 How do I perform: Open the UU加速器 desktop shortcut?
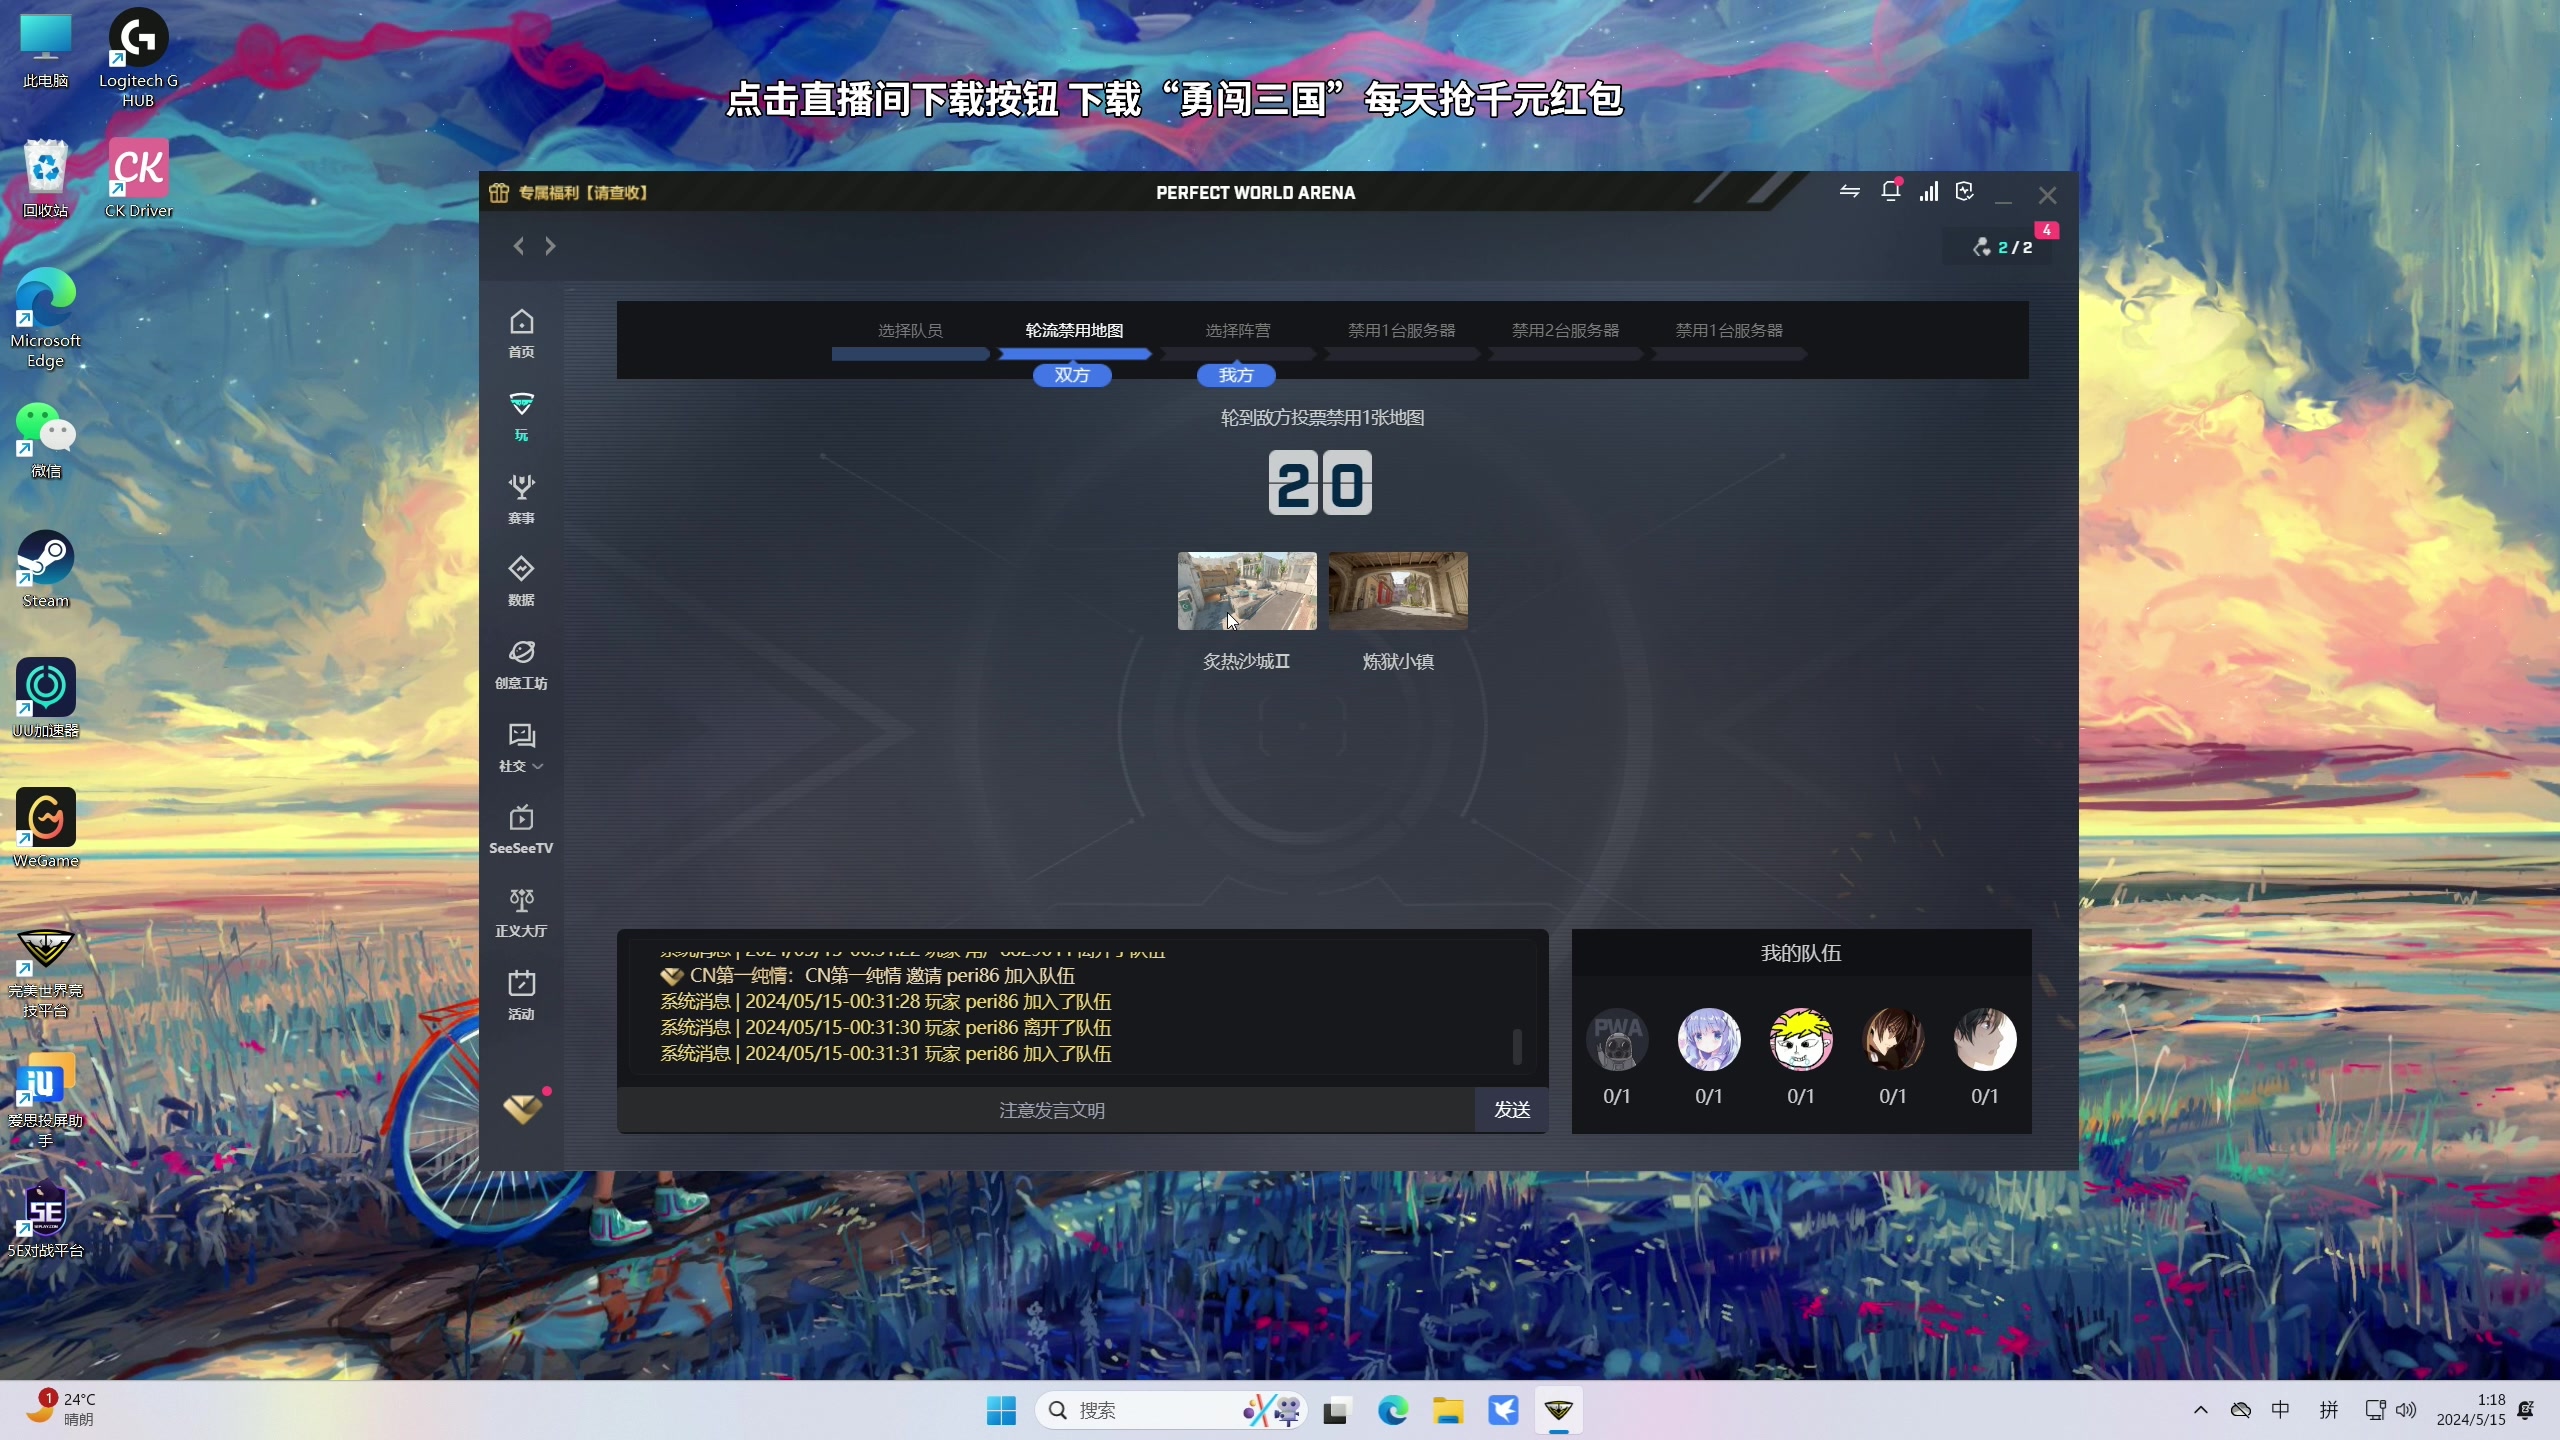pos(45,699)
